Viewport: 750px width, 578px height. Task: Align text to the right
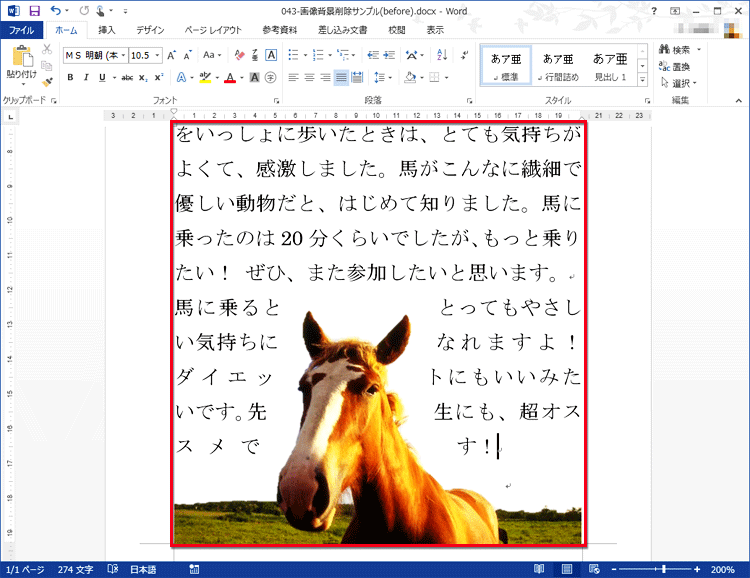click(325, 78)
